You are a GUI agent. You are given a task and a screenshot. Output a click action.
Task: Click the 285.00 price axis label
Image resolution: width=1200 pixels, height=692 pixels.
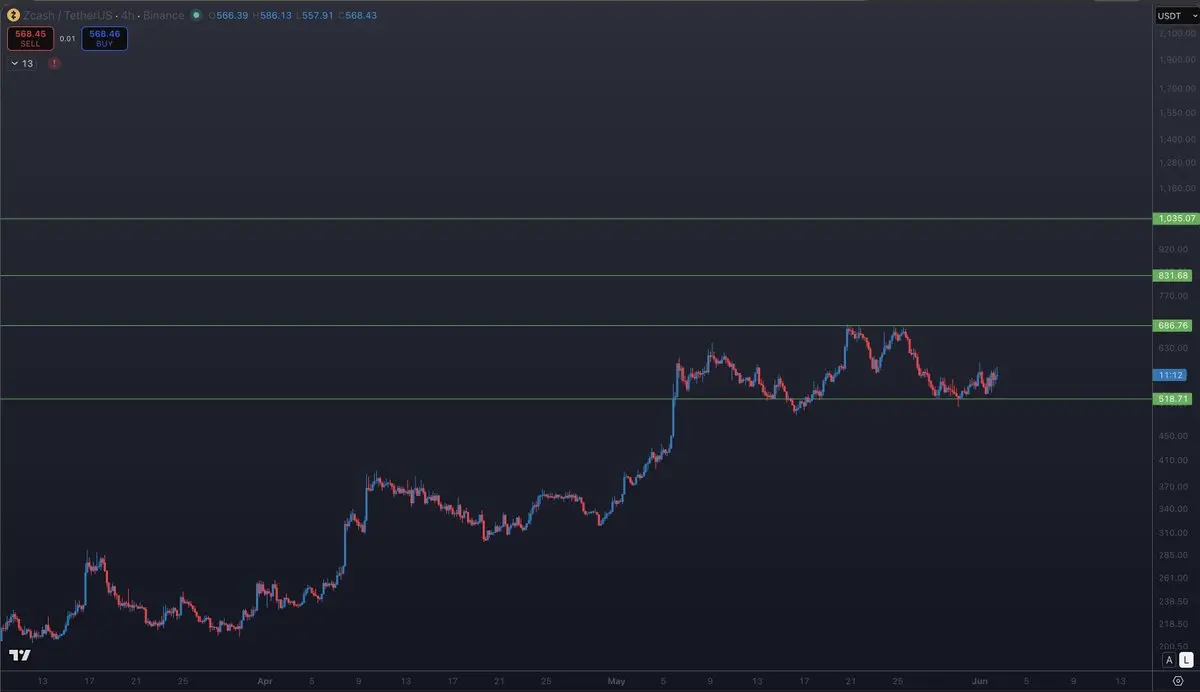coord(1174,554)
